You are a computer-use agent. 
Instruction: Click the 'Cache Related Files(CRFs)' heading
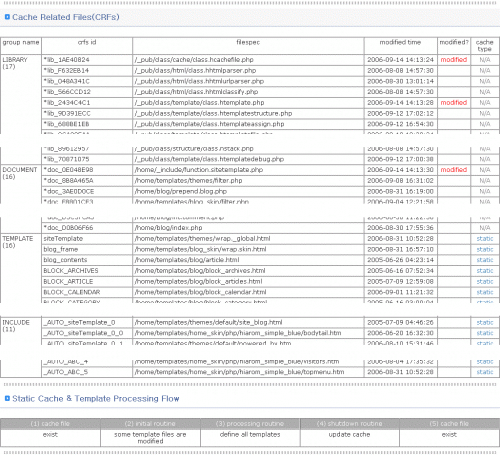[x=66, y=17]
